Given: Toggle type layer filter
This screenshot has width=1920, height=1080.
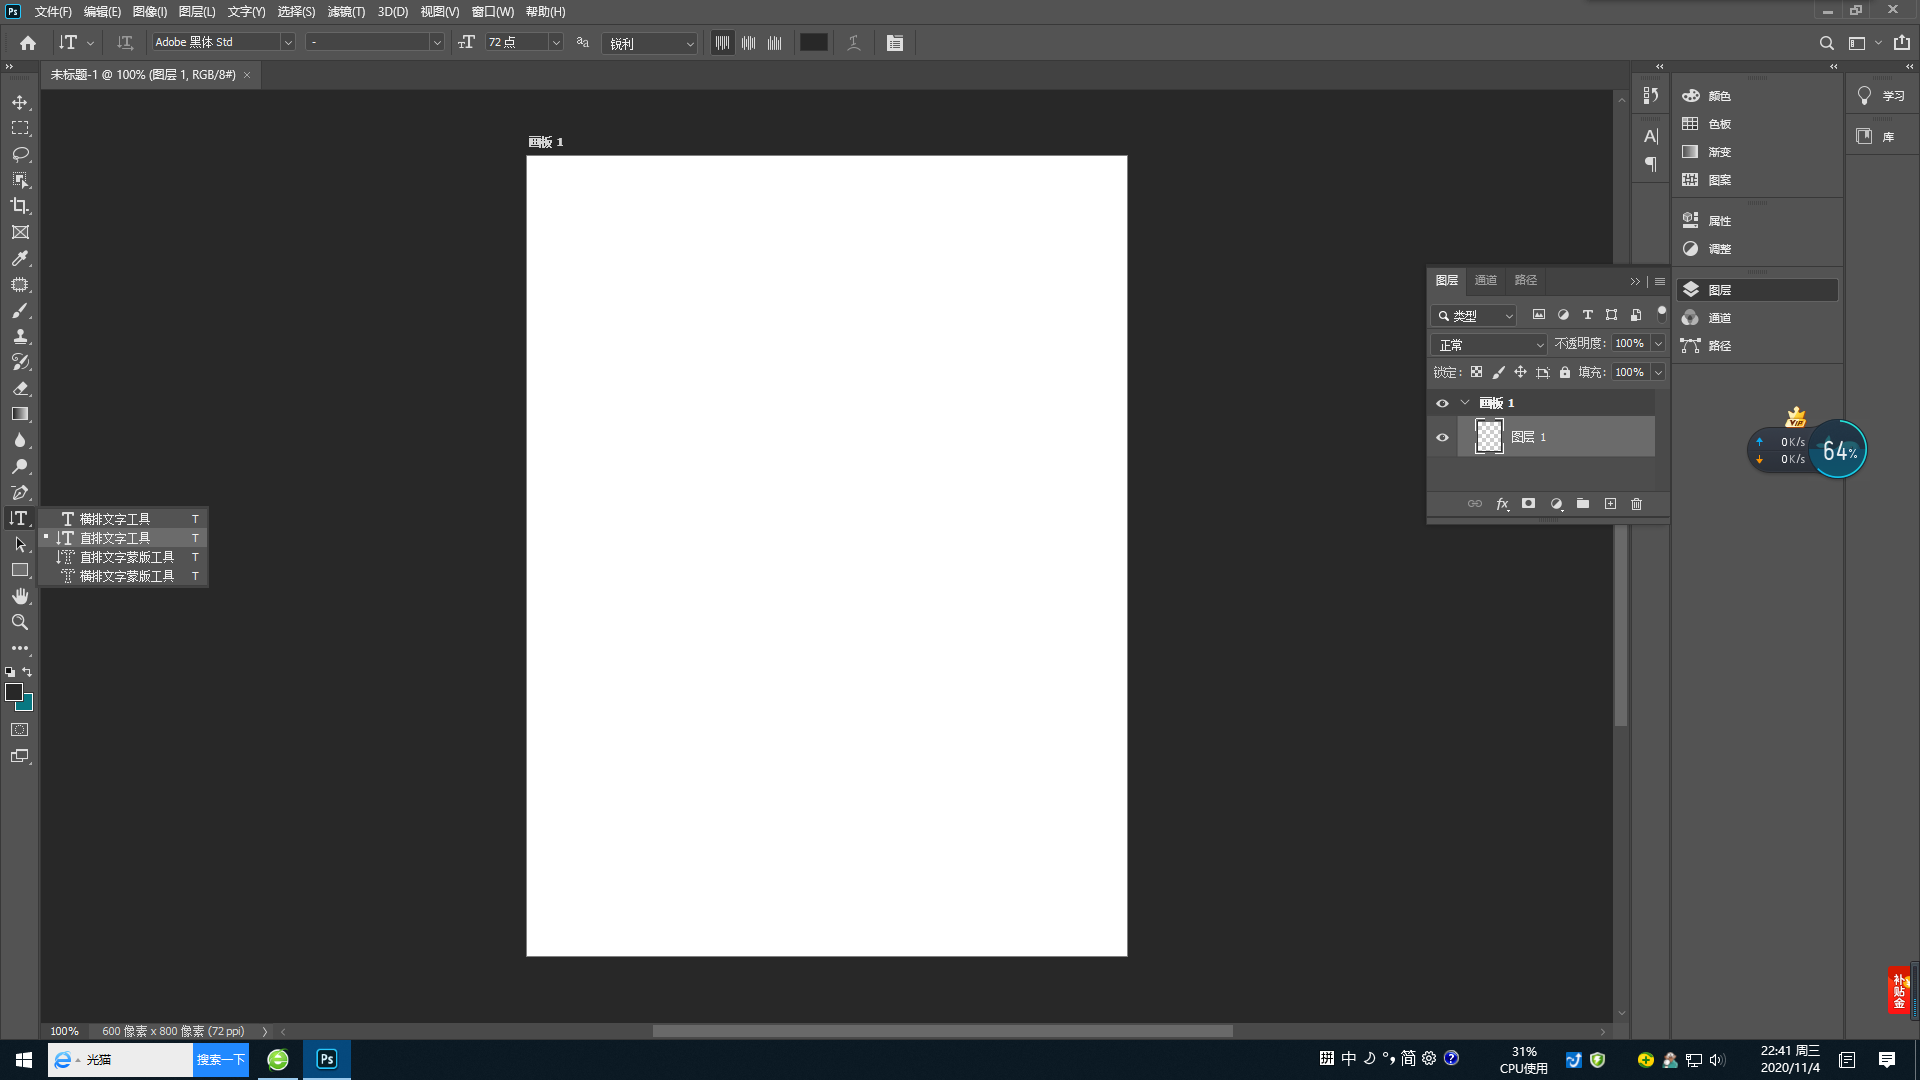Looking at the screenshot, I should pyautogui.click(x=1587, y=315).
